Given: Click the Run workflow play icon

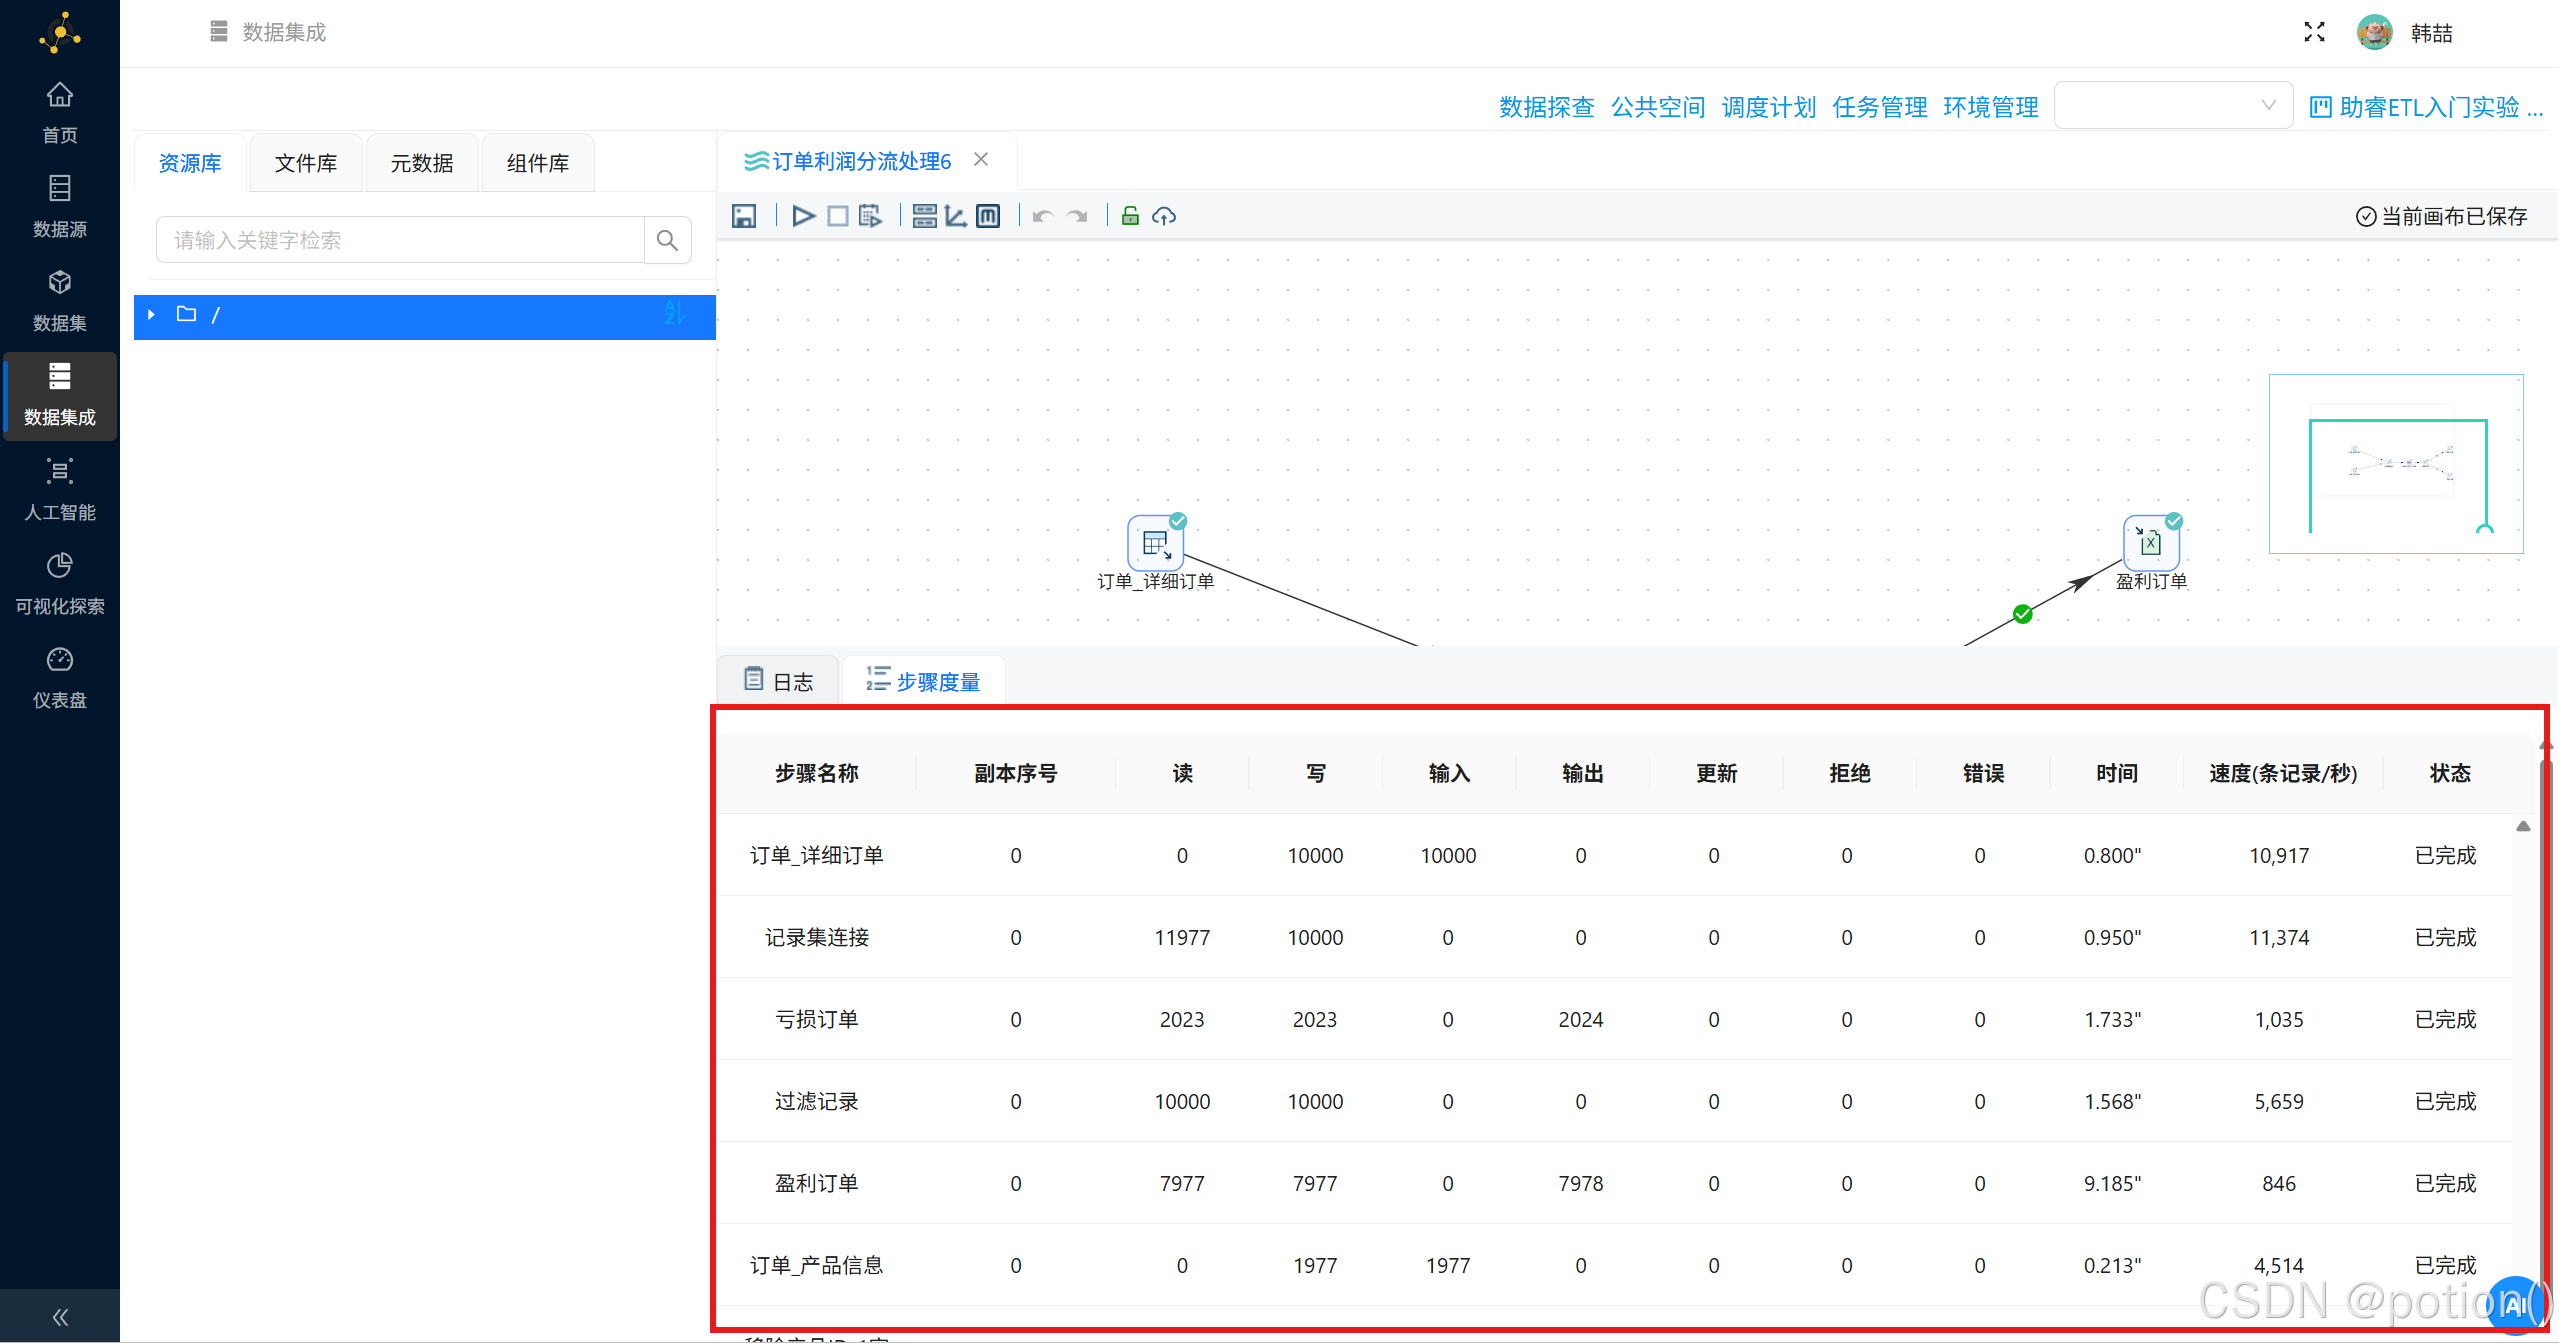Looking at the screenshot, I should [x=803, y=215].
